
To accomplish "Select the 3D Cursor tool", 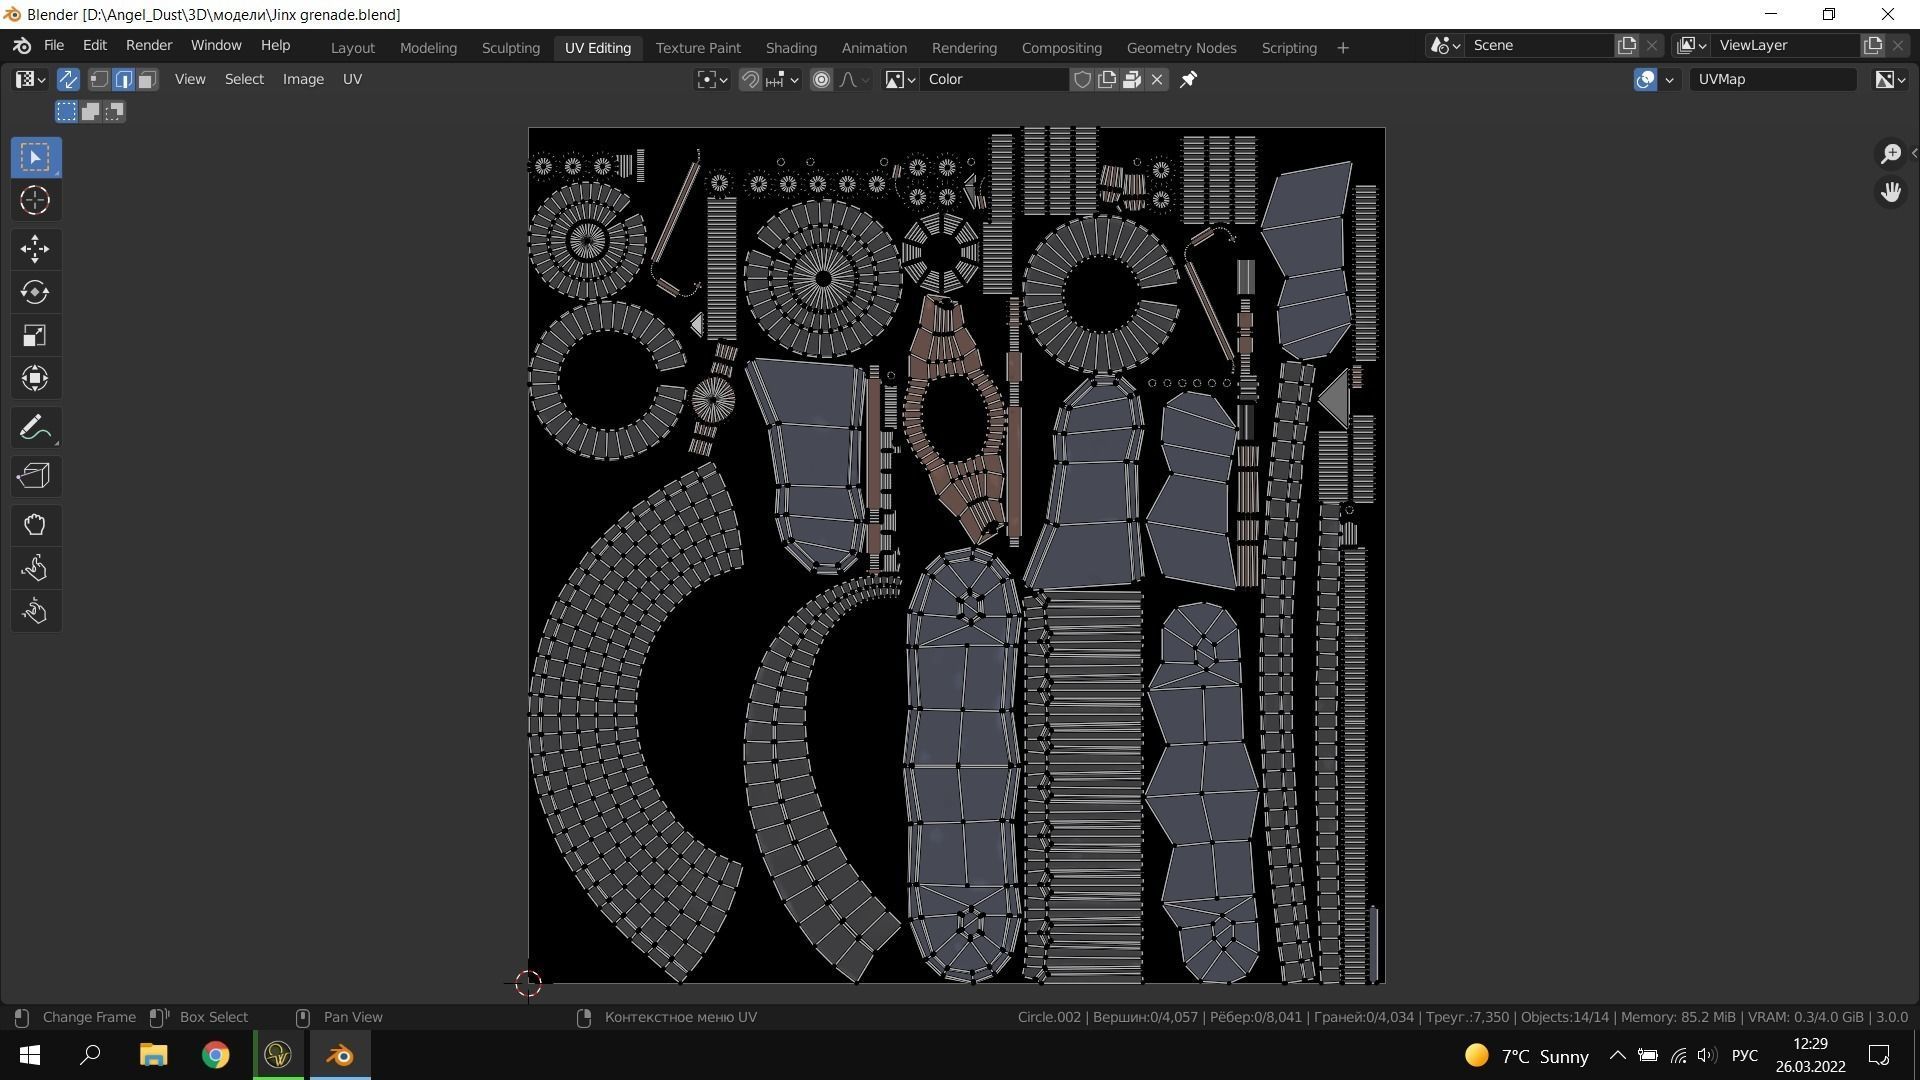I will click(x=35, y=200).
